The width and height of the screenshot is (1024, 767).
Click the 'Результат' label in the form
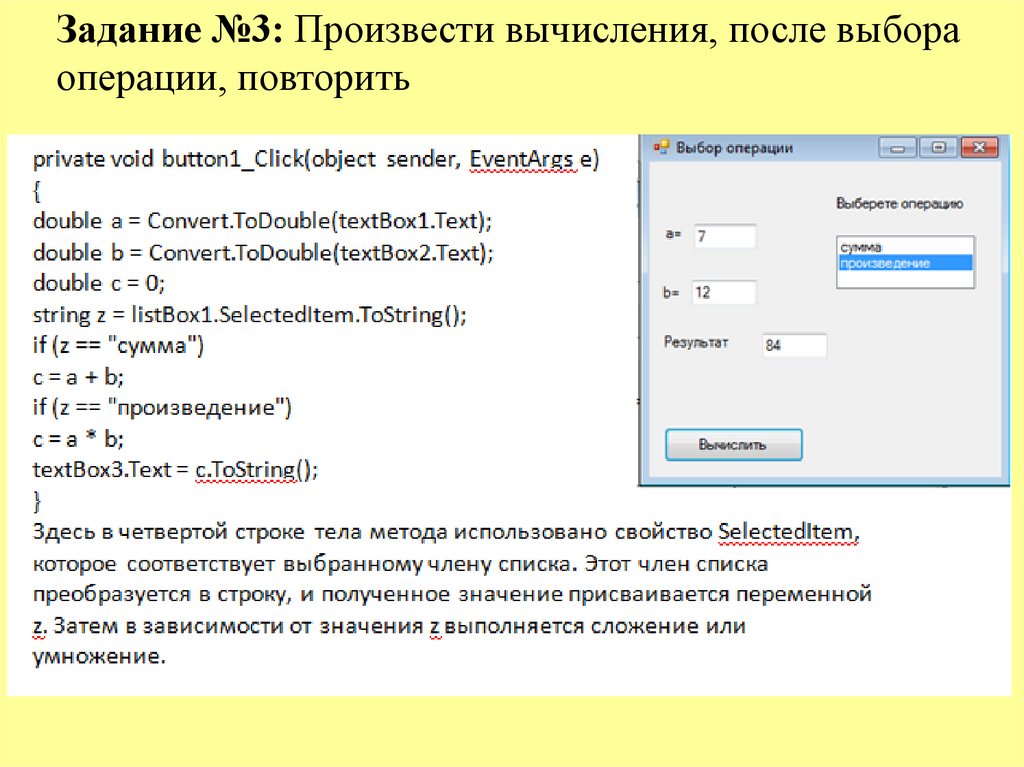tap(696, 343)
